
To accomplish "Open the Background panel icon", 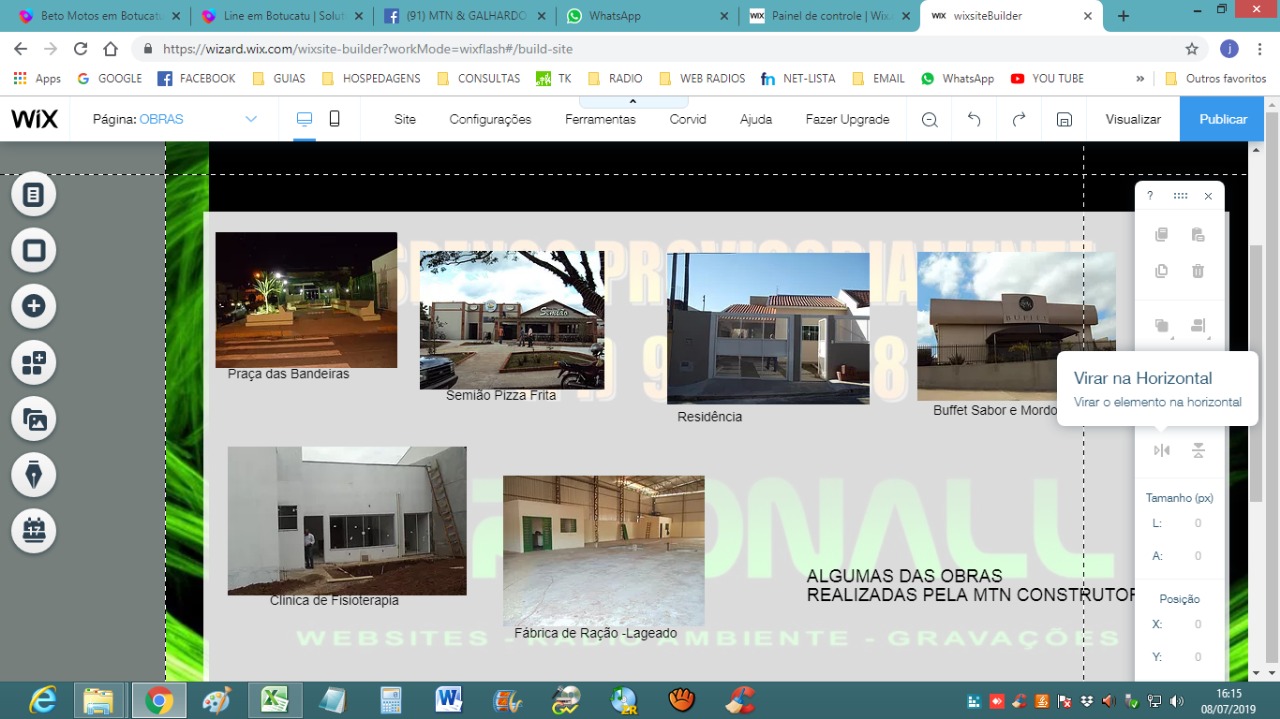I will (34, 250).
